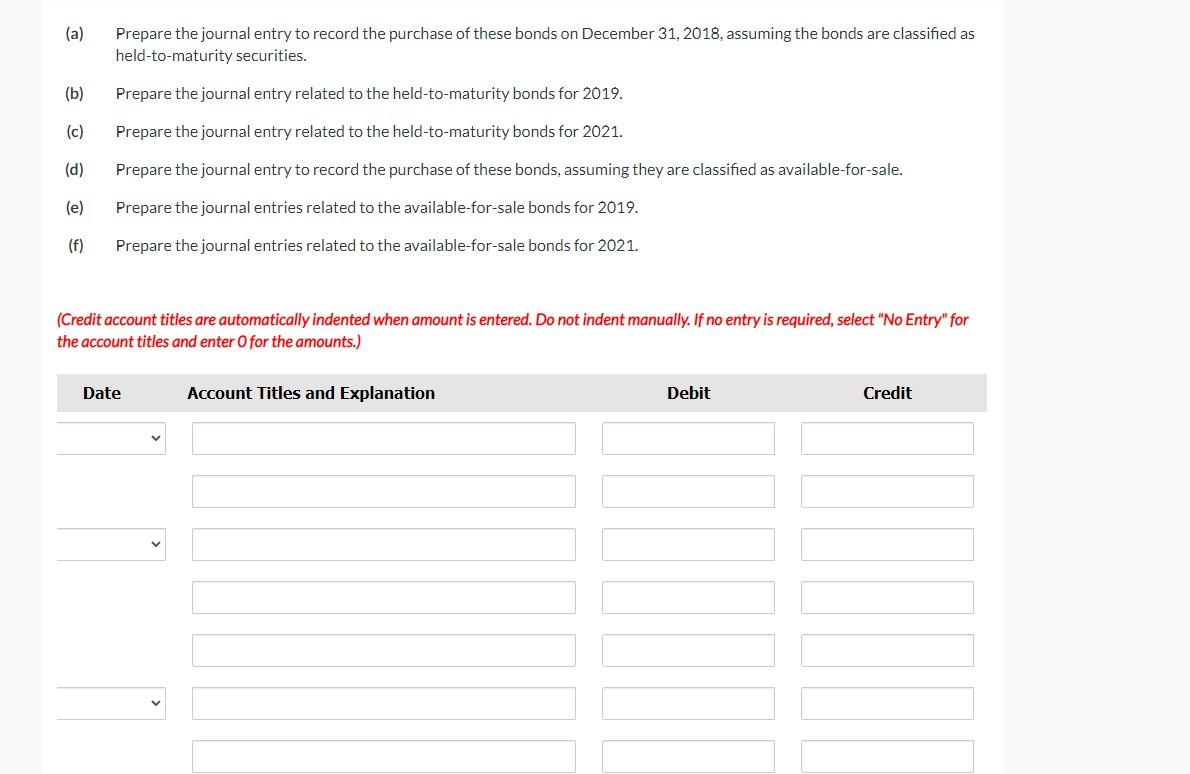Click the red instruction text about No Entry
The height and width of the screenshot is (774, 1190).
click(x=512, y=330)
